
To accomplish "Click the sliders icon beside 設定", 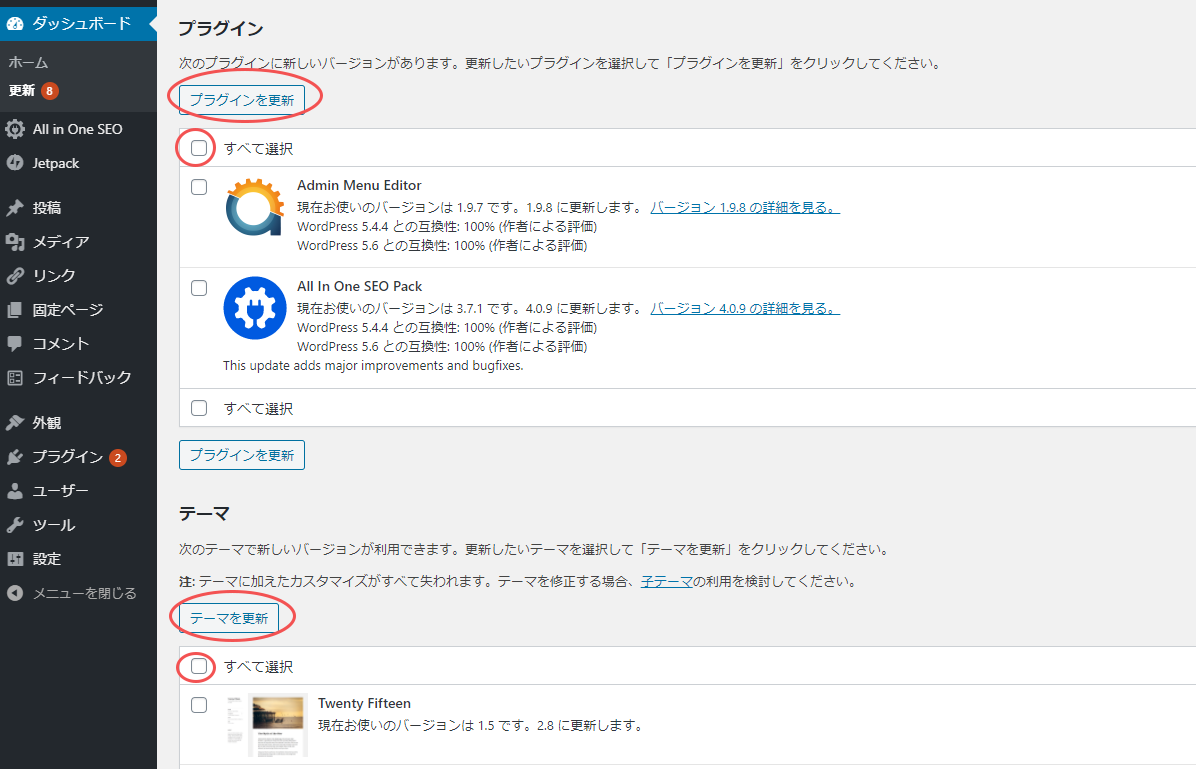I will click(15, 558).
